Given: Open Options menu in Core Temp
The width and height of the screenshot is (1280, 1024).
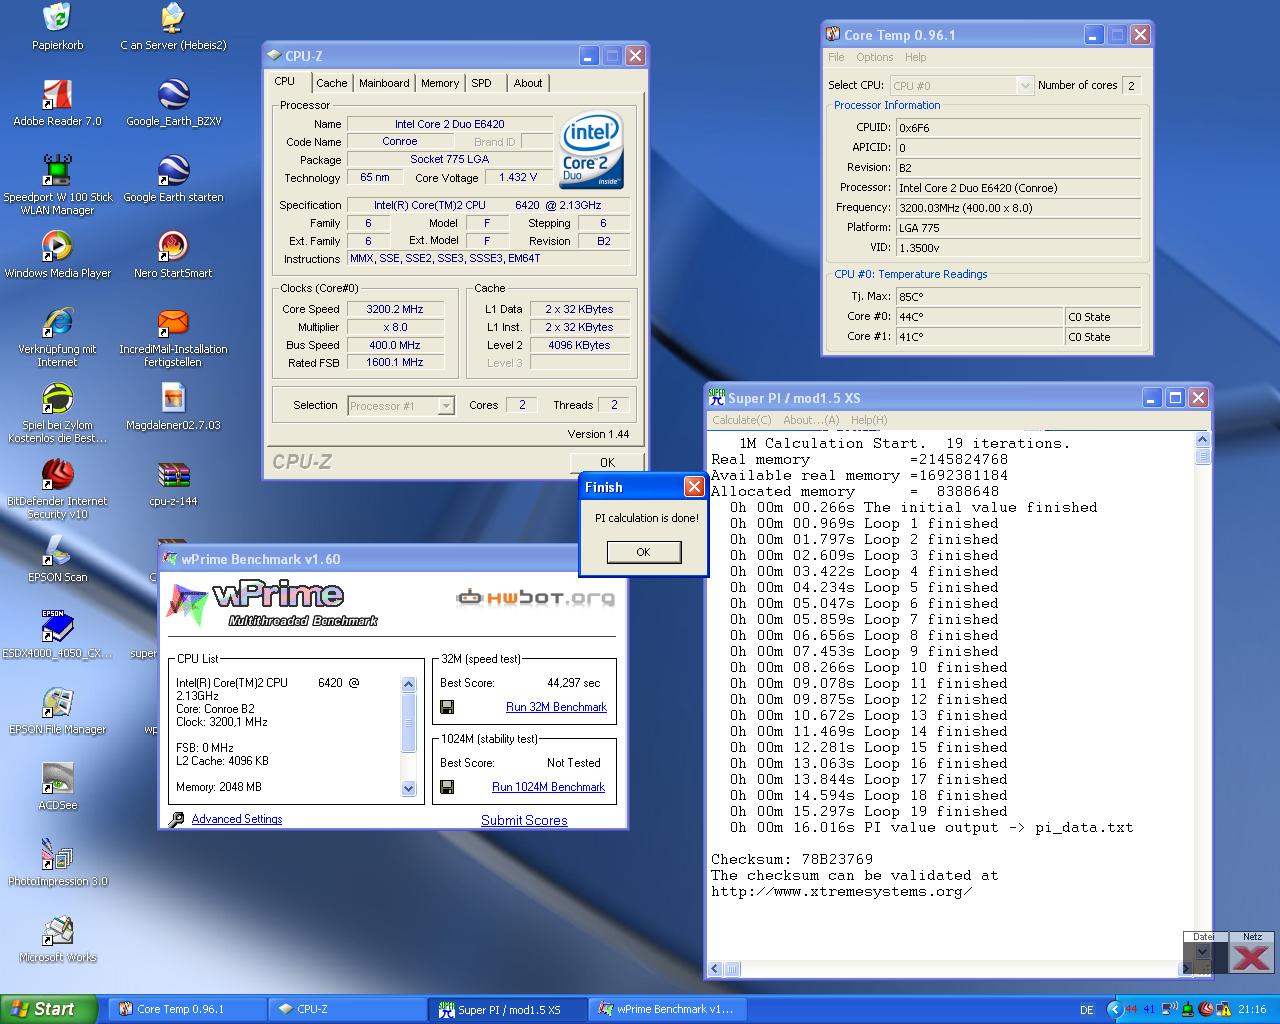Looking at the screenshot, I should click(x=875, y=57).
